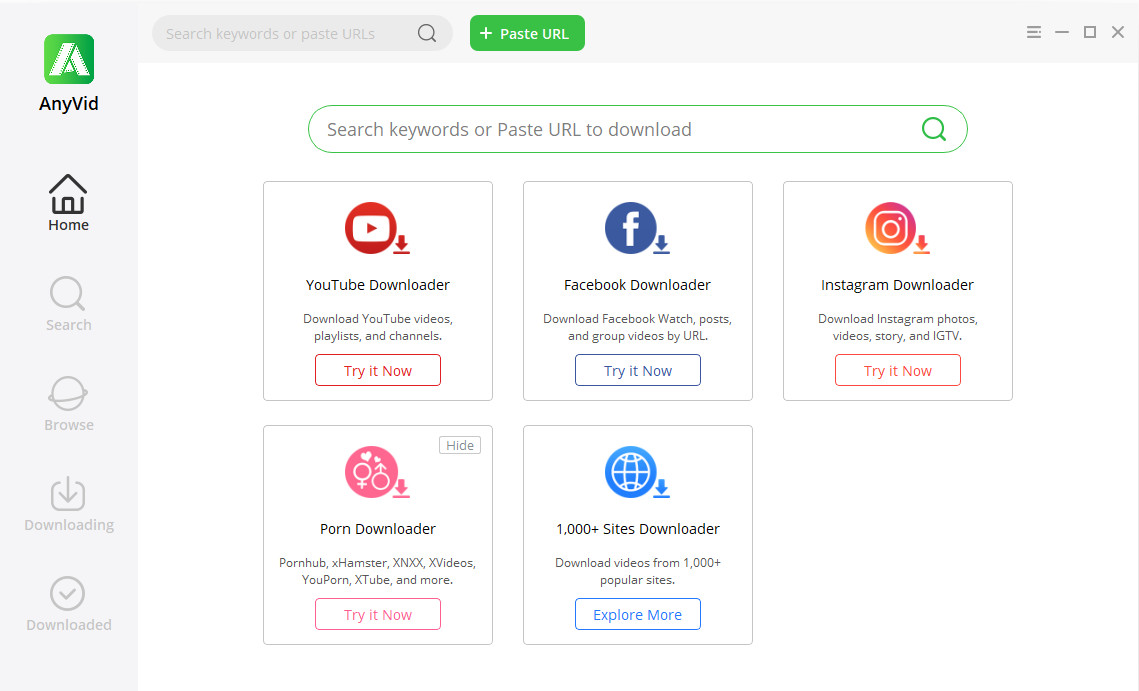1139x691 pixels.
Task: Click Try it Now under Facebook Downloader
Action: (638, 370)
